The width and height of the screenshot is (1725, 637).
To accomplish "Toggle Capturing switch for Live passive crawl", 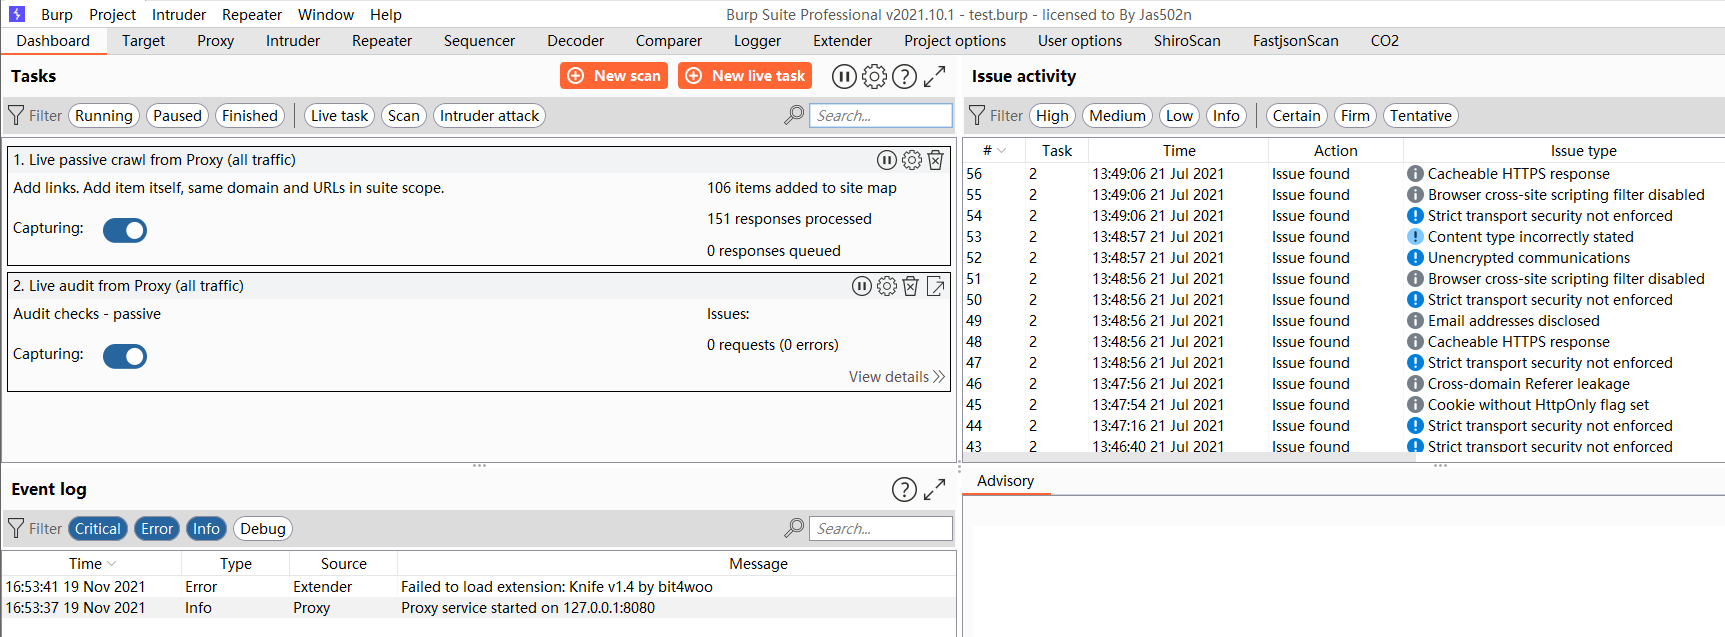I will tap(125, 230).
